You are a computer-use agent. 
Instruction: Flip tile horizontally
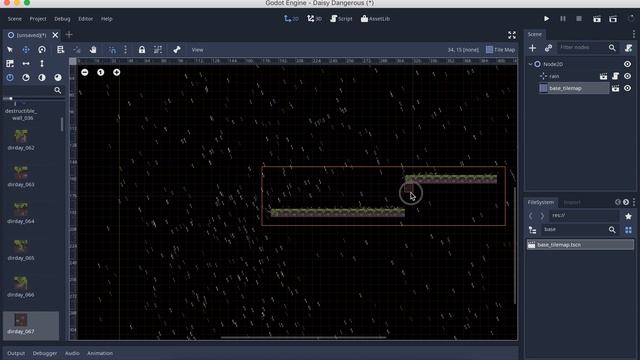(26, 64)
